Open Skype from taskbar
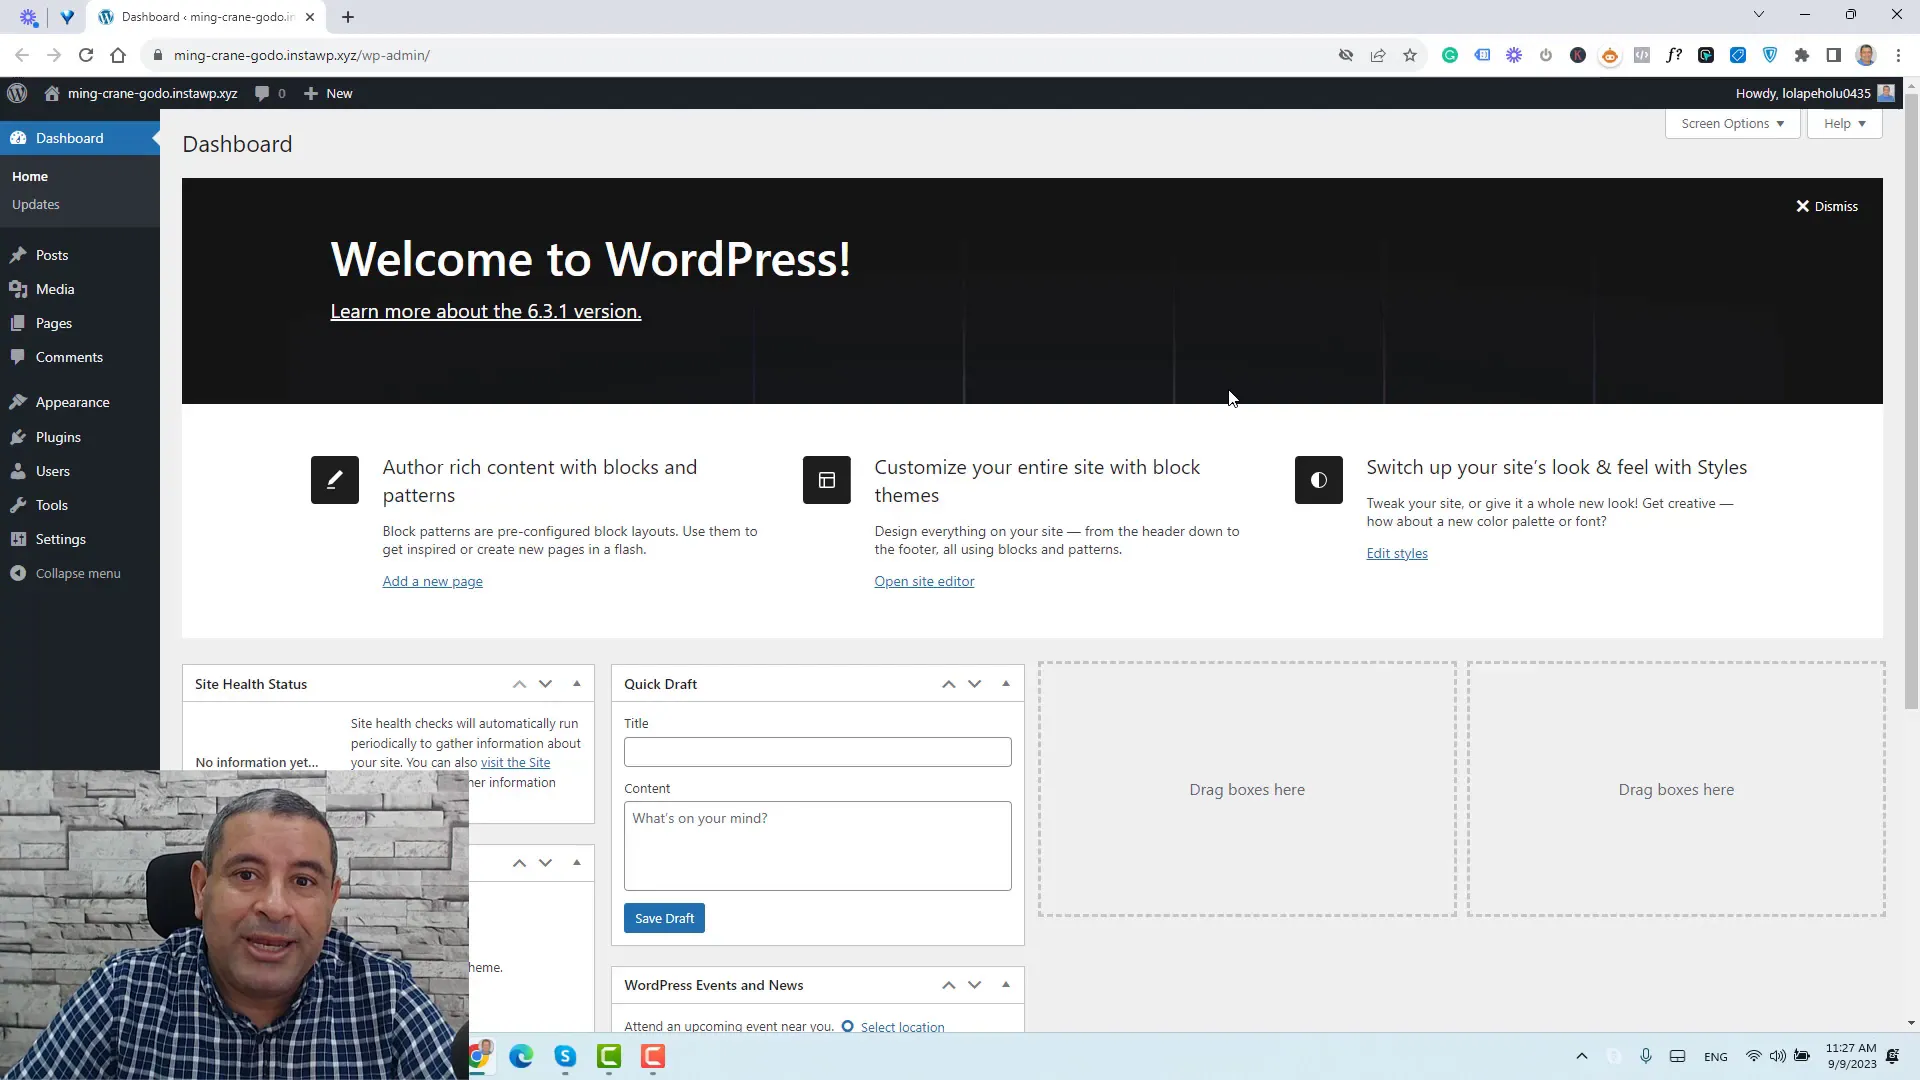1920x1080 pixels. 565,1056
